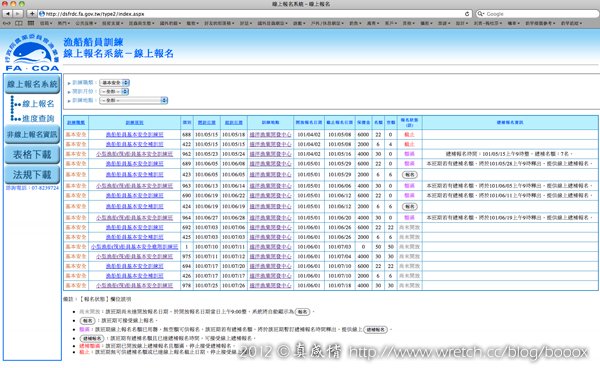Open course name link for class 963
Screen dimensions: 600x368
tap(134, 186)
